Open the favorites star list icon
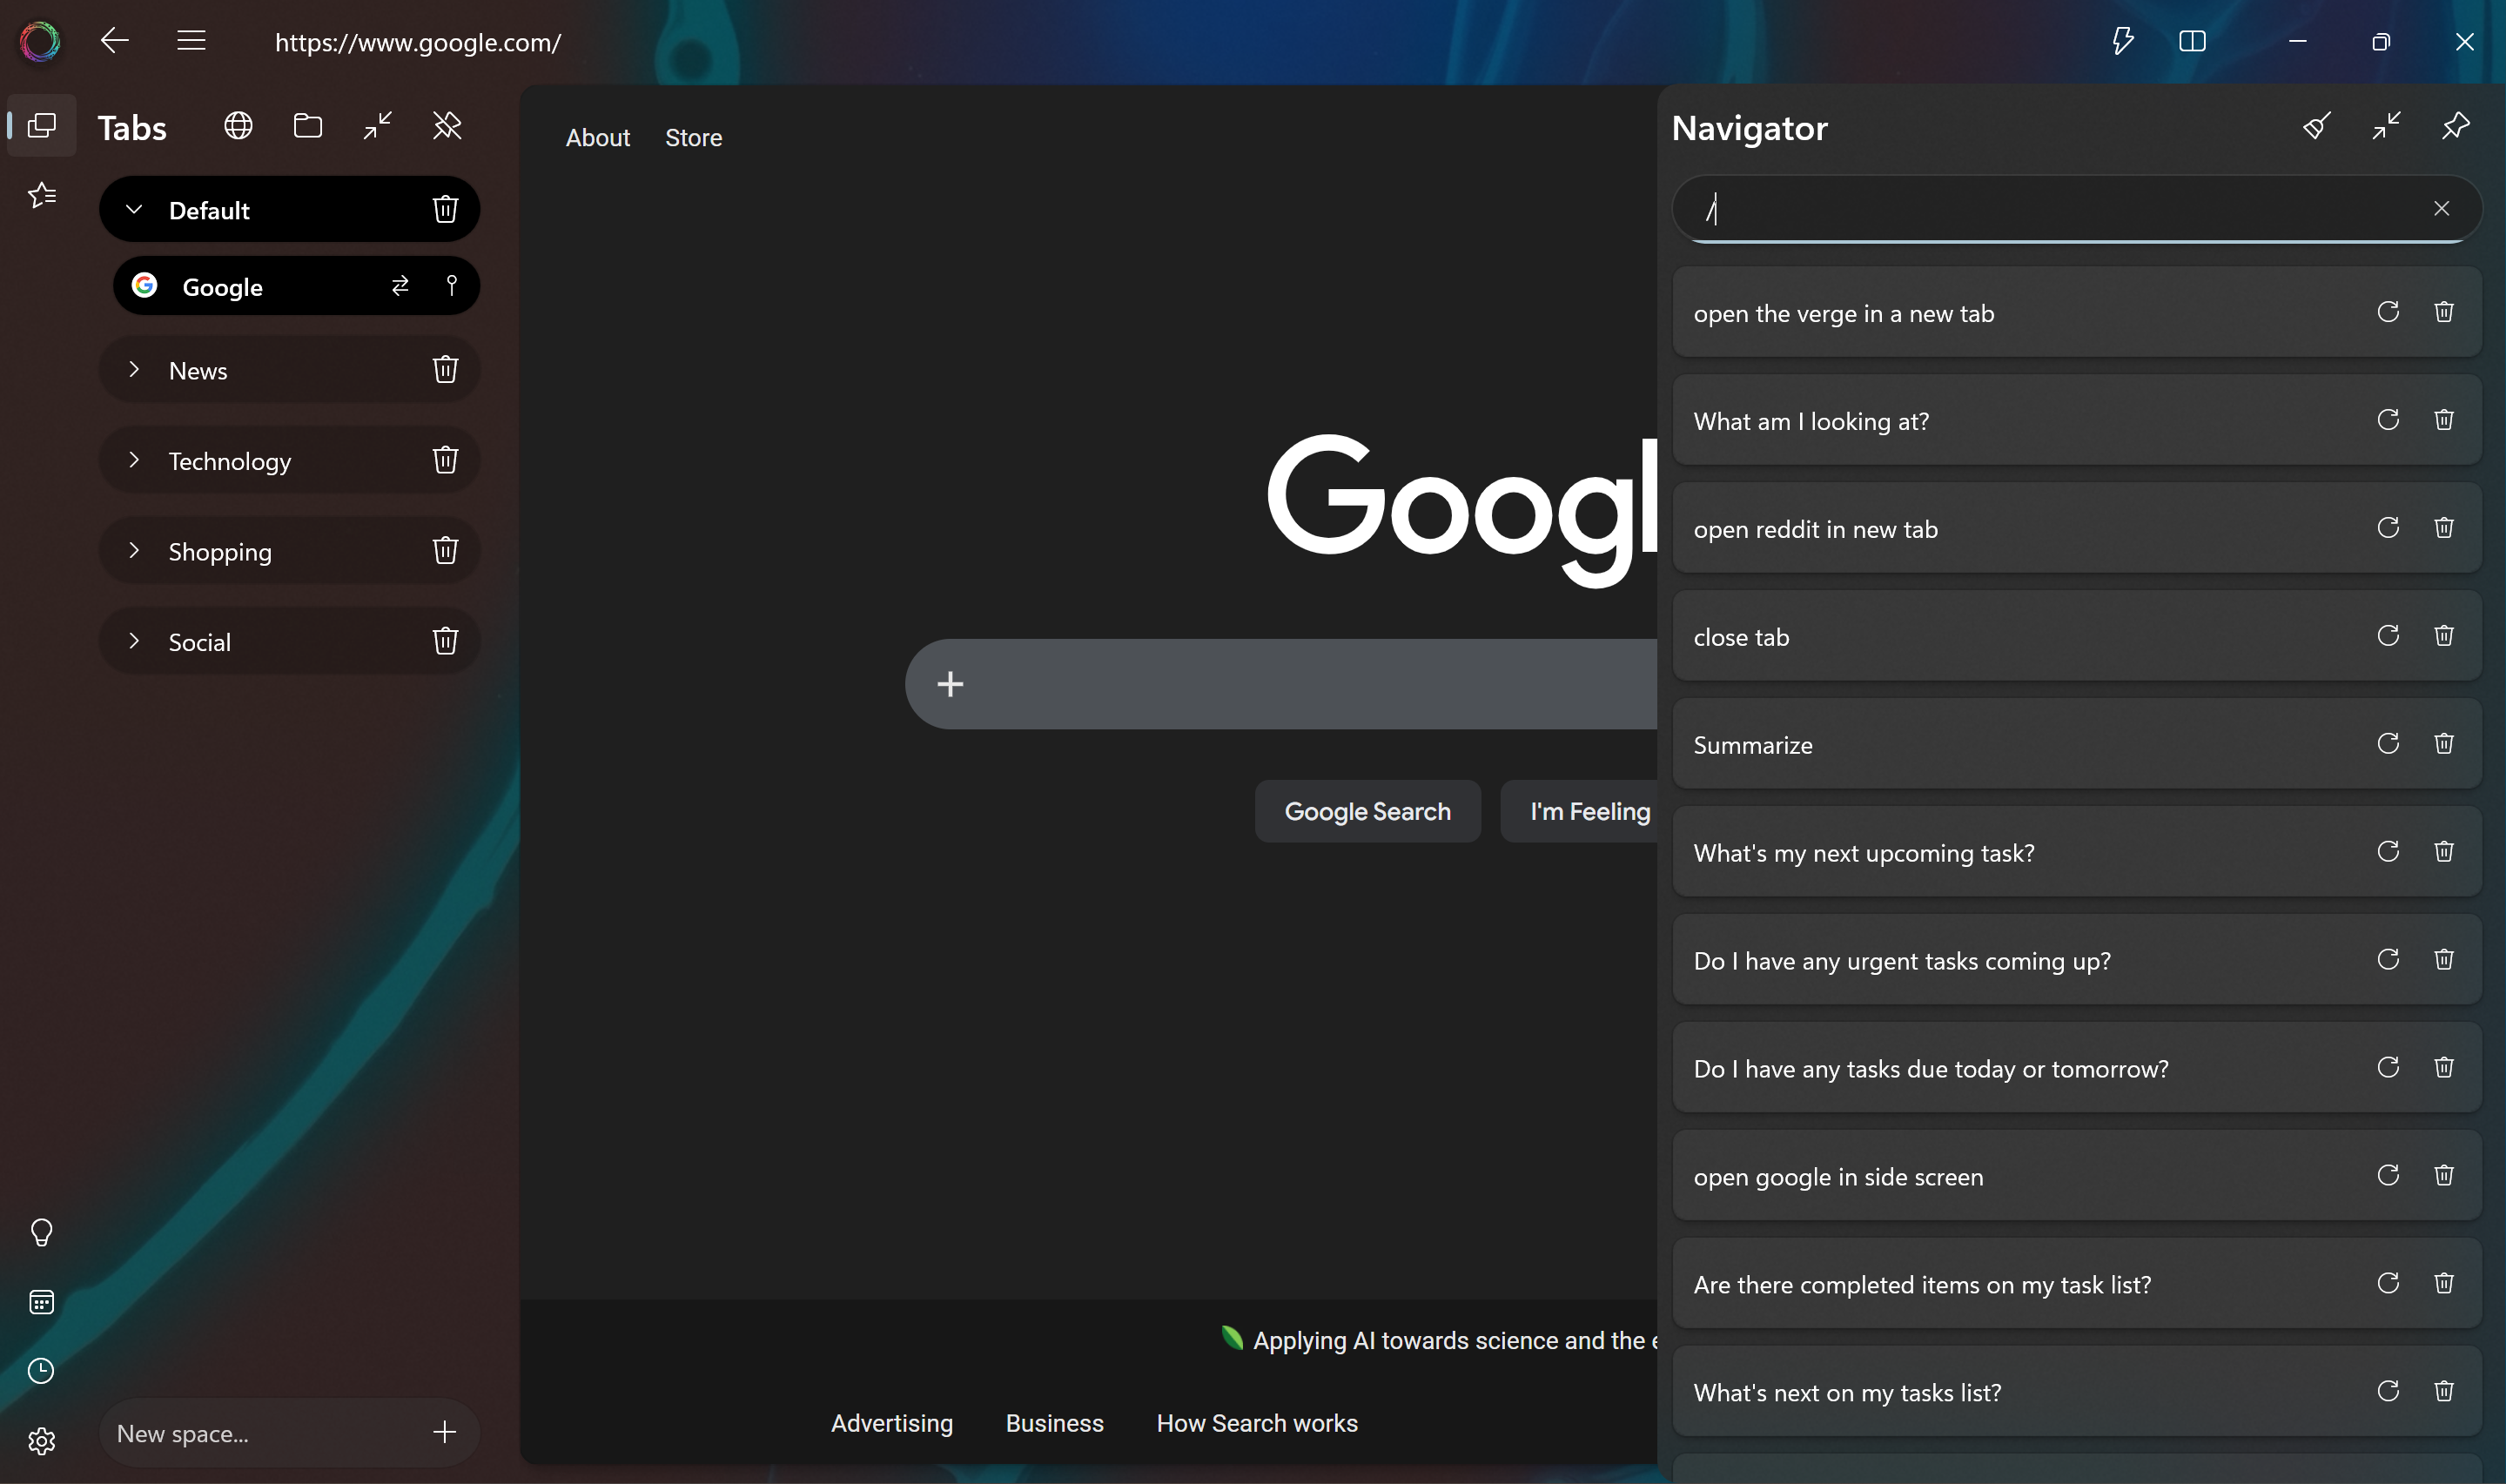Image resolution: width=2506 pixels, height=1484 pixels. [42, 195]
